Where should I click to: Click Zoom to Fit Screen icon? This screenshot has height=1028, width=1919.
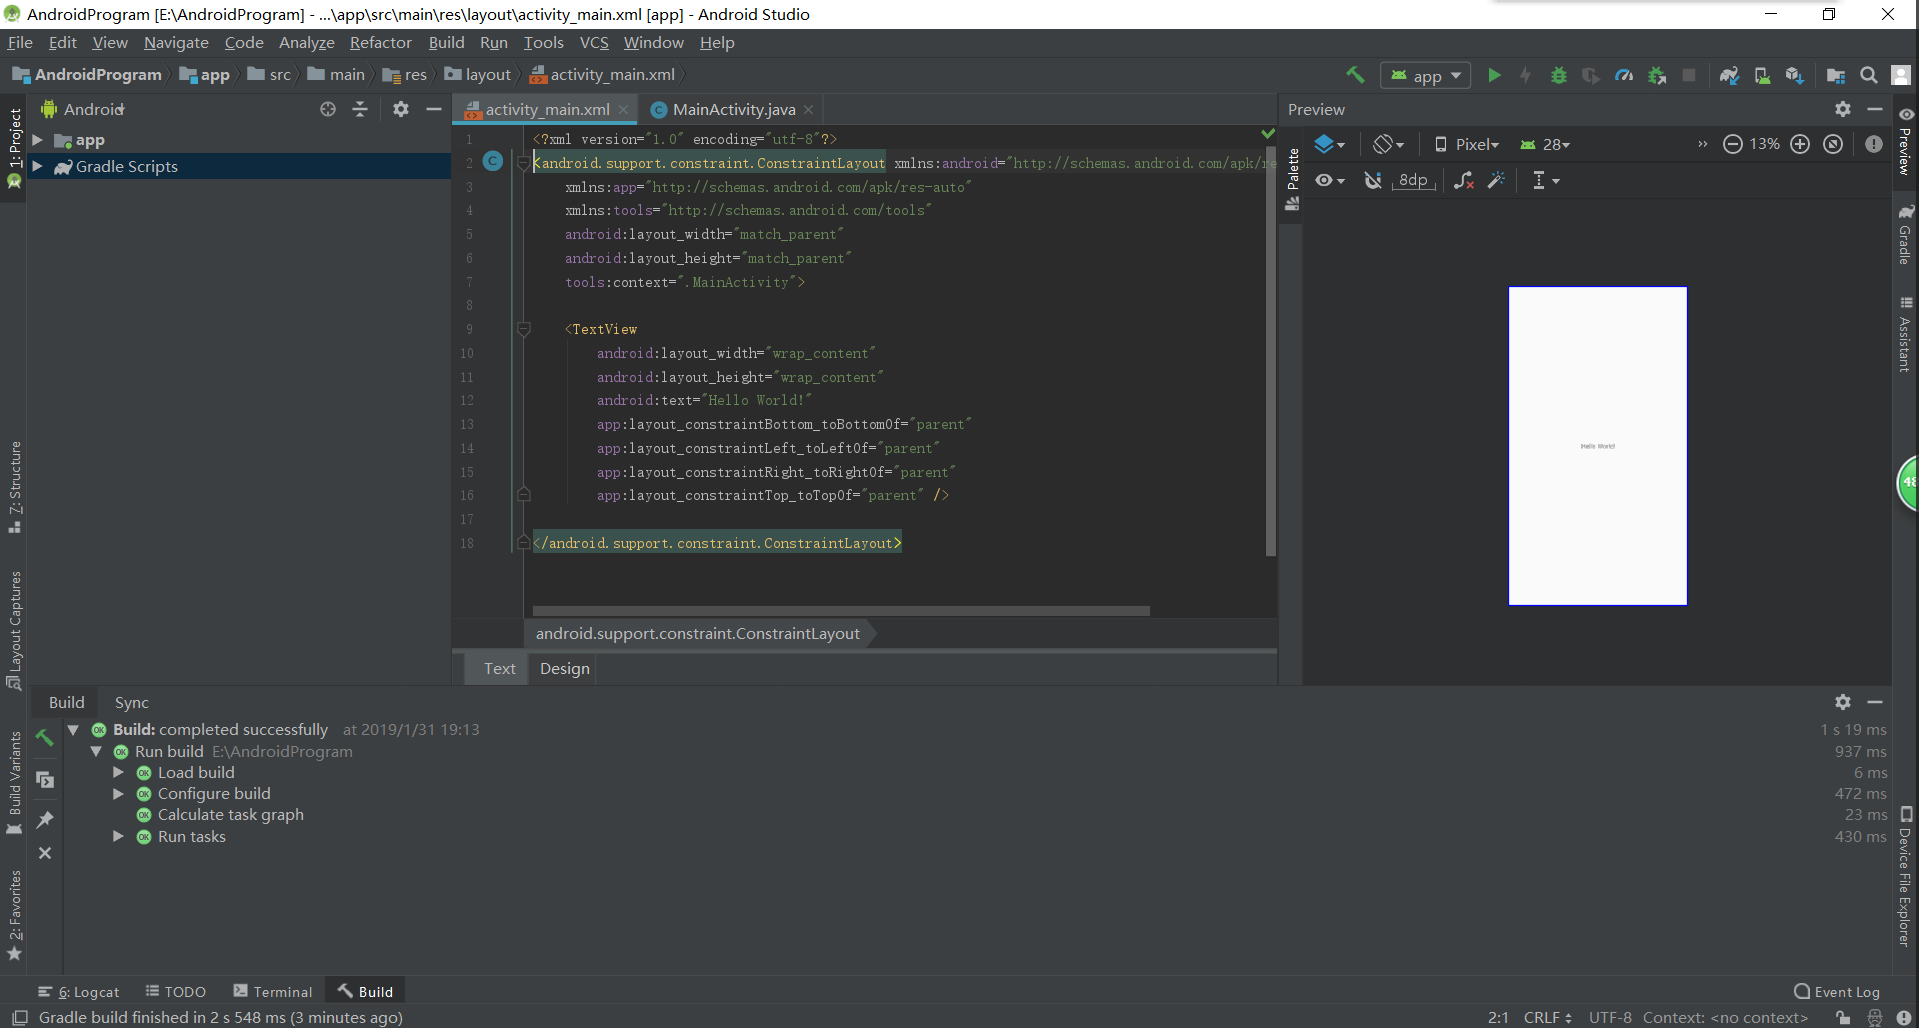1833,144
